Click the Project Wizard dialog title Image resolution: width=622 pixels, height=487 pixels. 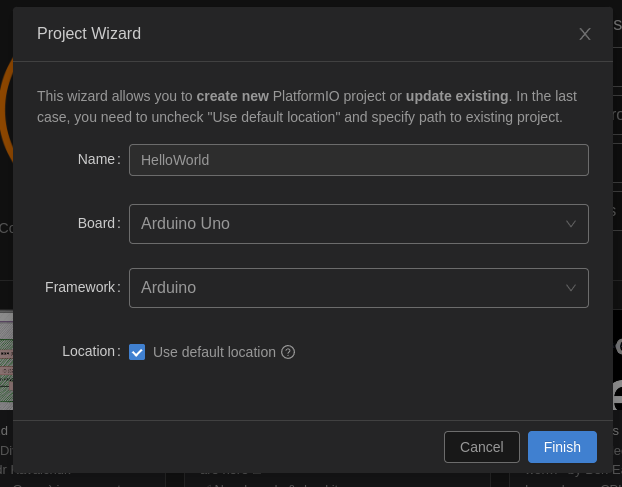click(x=89, y=33)
